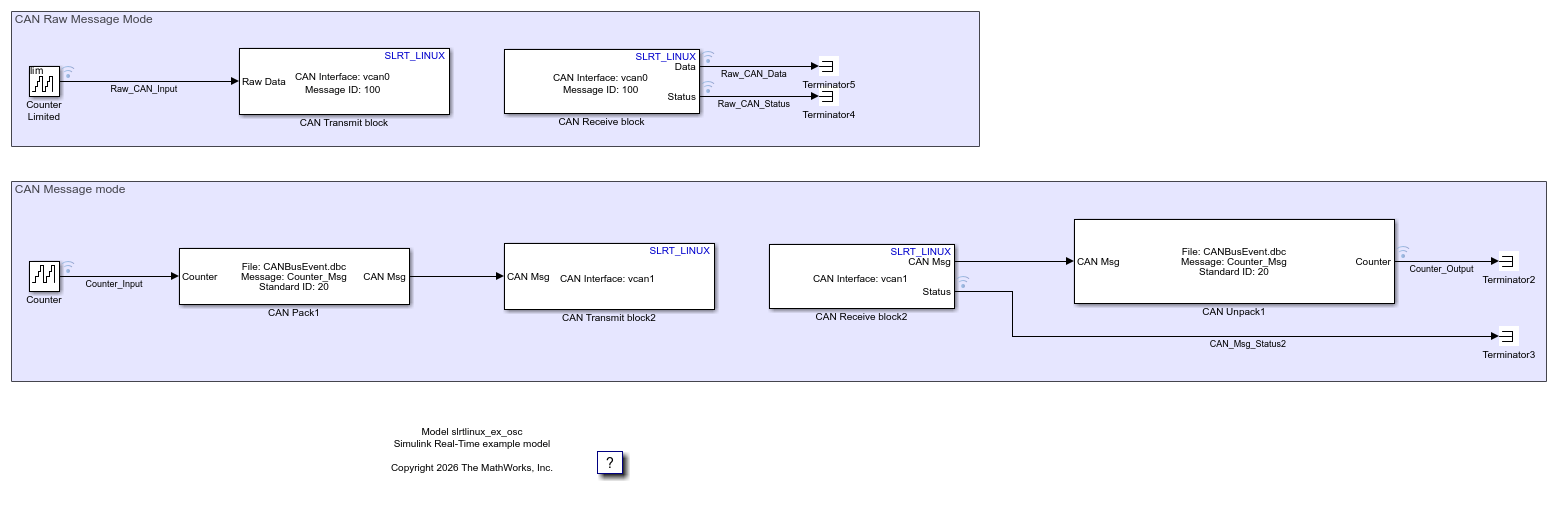Click SLRT_LINUX text on CAN Transmit block
The height and width of the screenshot is (510, 1557).
(x=414, y=56)
